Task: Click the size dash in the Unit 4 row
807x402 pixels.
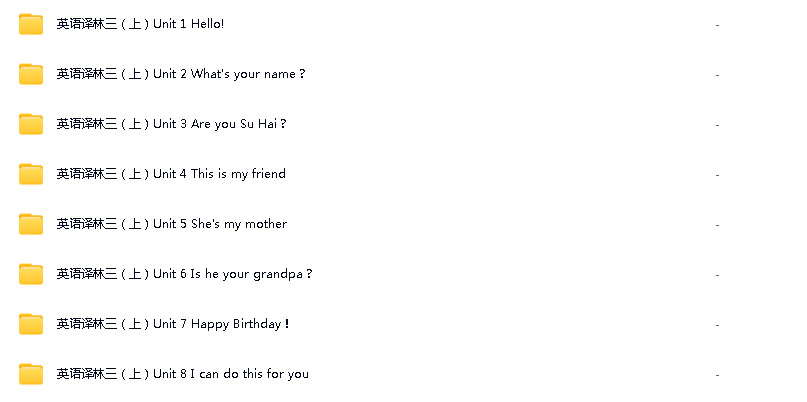Action: (717, 174)
